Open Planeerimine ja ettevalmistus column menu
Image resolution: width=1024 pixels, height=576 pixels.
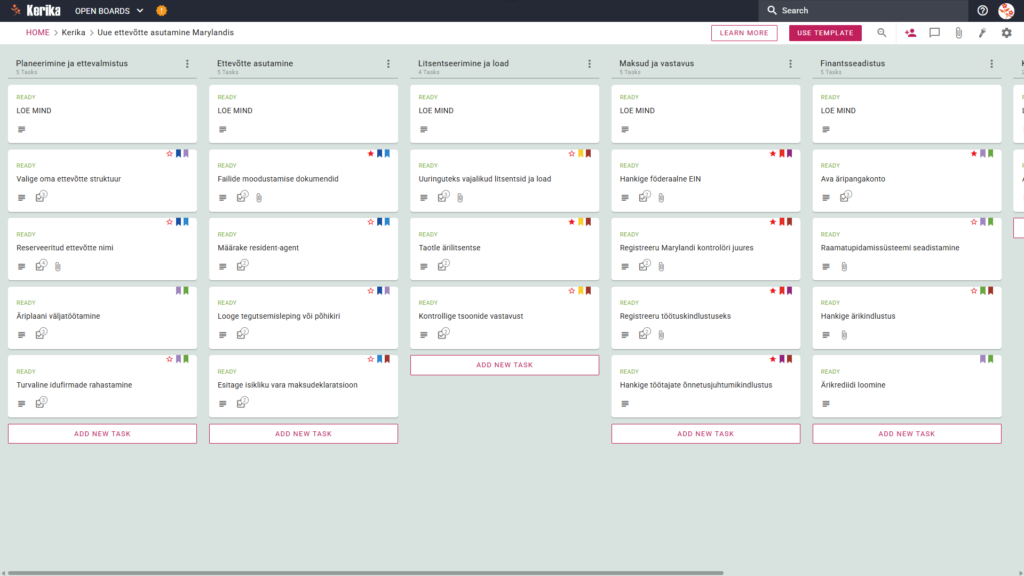(x=187, y=64)
